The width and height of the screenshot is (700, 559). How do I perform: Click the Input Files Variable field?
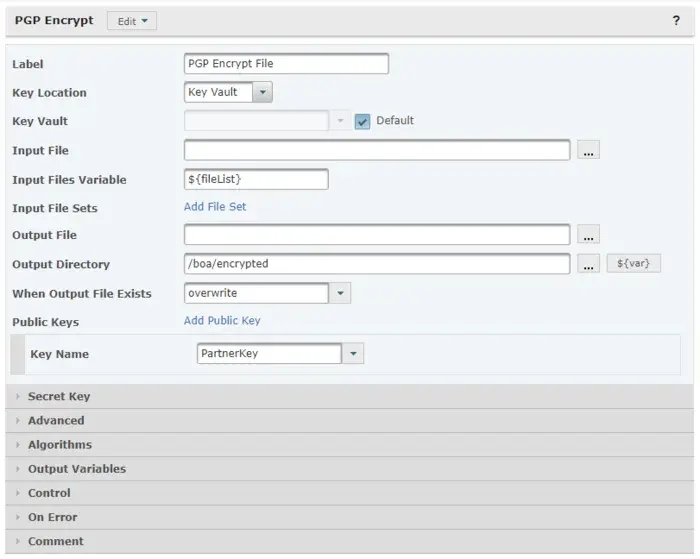[x=256, y=179]
